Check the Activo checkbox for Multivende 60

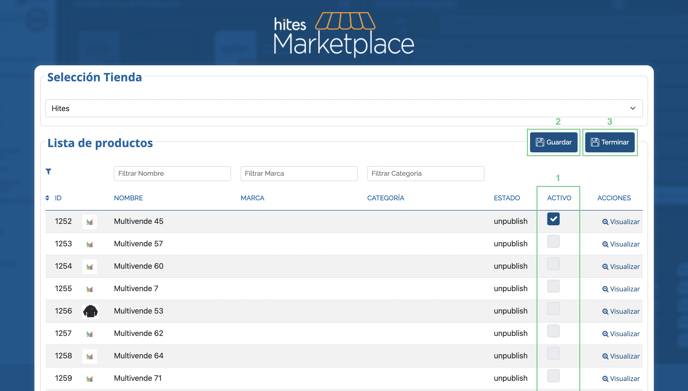[x=553, y=264]
